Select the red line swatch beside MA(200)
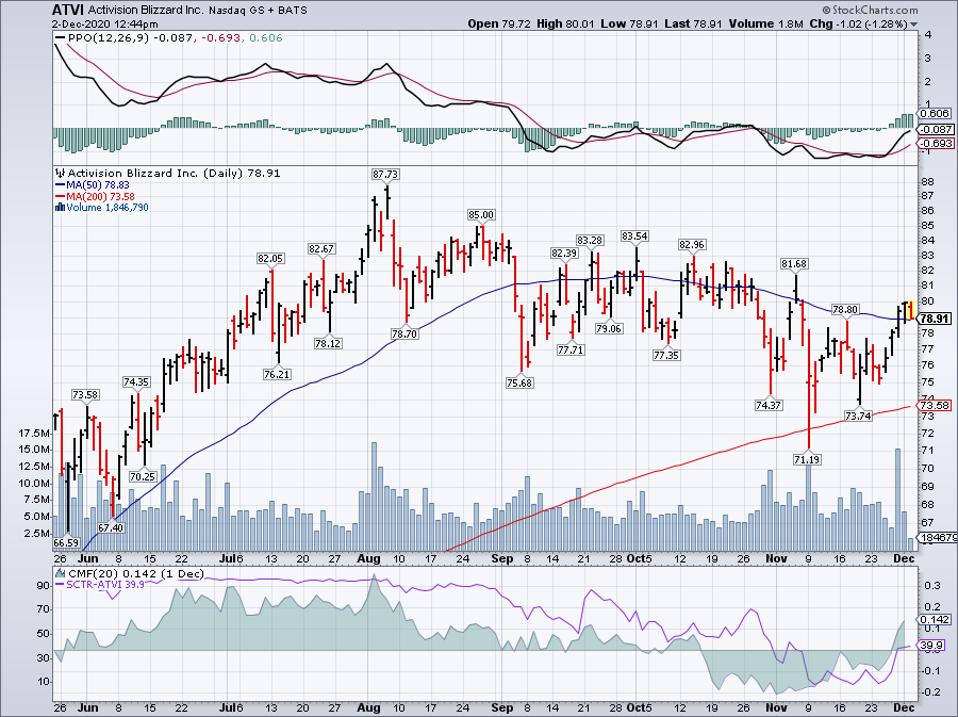The width and height of the screenshot is (958, 717). click(60, 197)
